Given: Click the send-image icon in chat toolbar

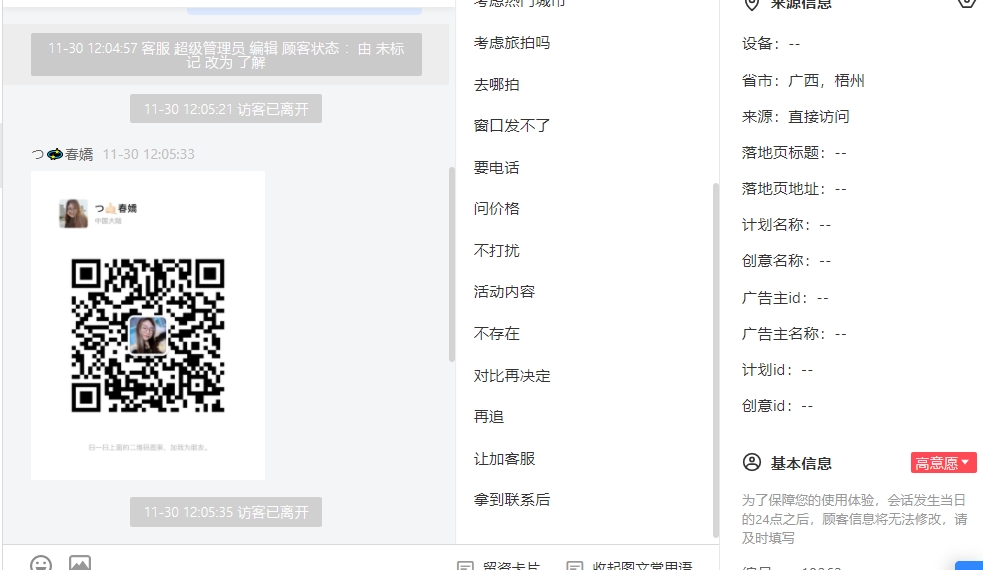Looking at the screenshot, I should coord(80,562).
